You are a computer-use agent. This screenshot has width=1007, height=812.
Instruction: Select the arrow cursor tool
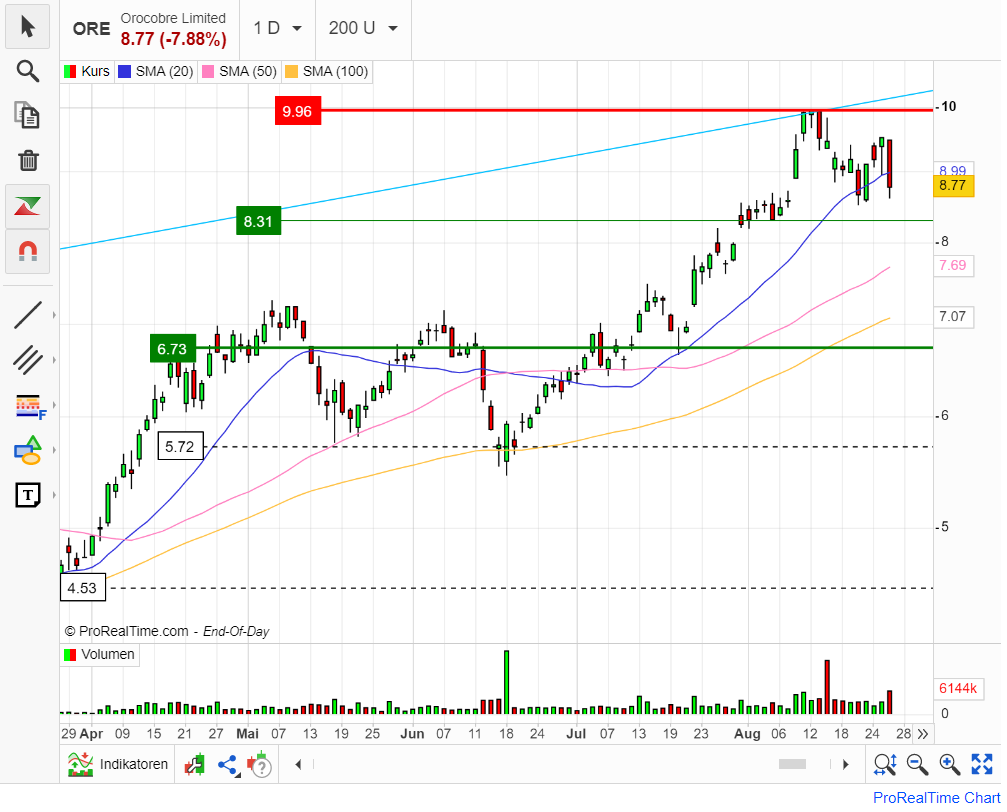point(27,27)
